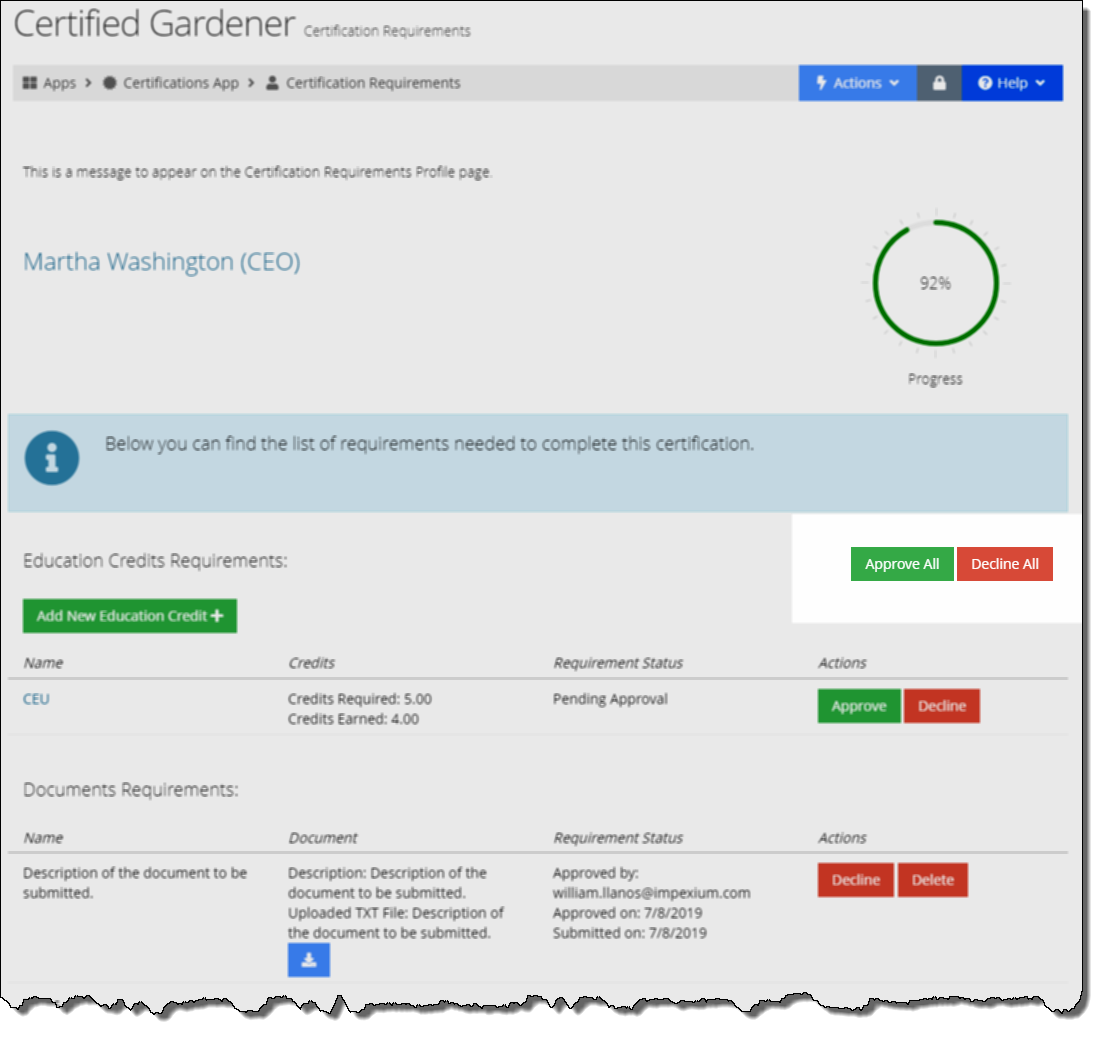Click the Decline All button

tap(1005, 564)
